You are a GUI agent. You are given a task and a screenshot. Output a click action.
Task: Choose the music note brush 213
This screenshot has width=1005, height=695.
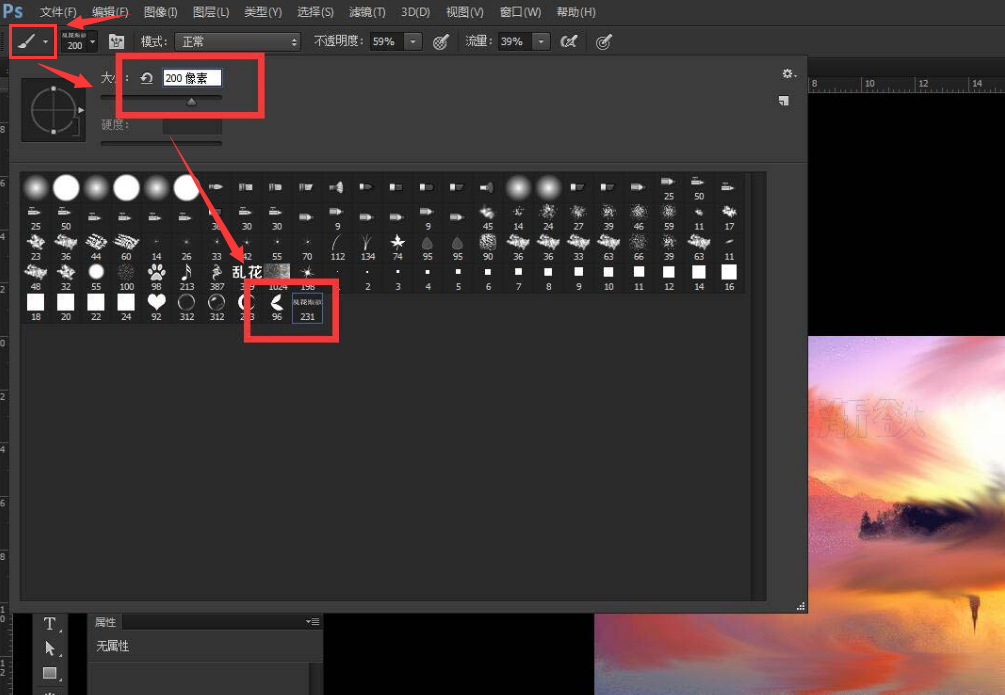point(187,278)
